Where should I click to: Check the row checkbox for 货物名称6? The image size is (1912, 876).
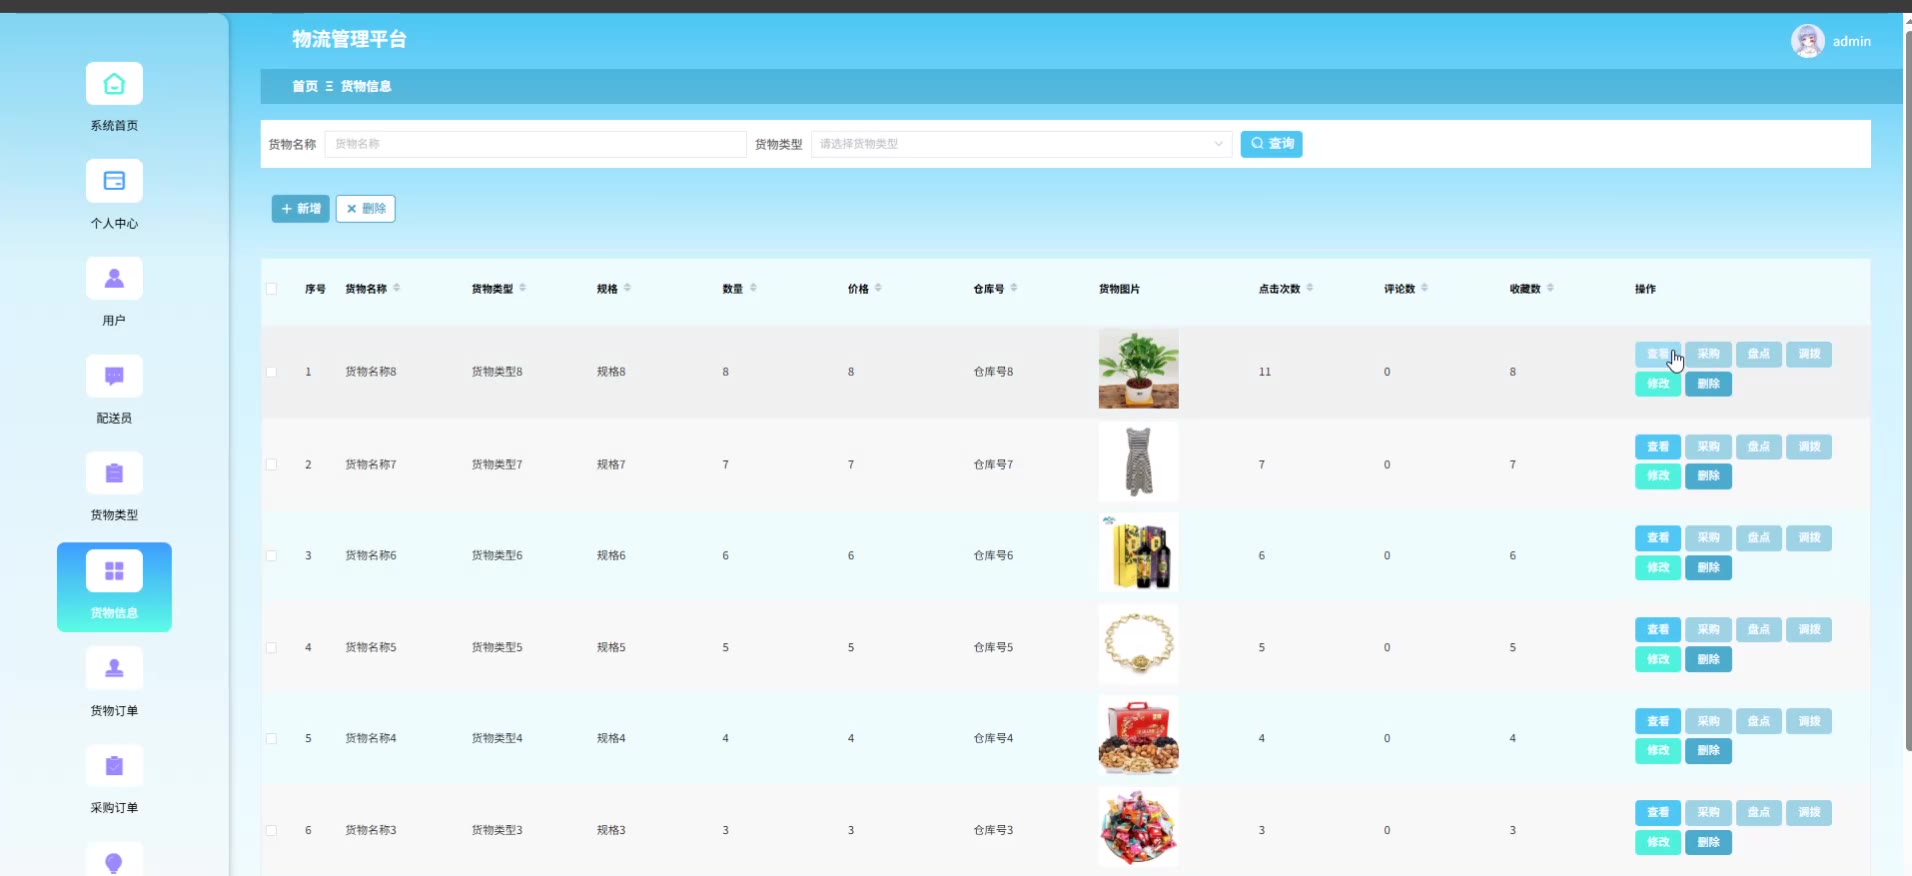(271, 556)
